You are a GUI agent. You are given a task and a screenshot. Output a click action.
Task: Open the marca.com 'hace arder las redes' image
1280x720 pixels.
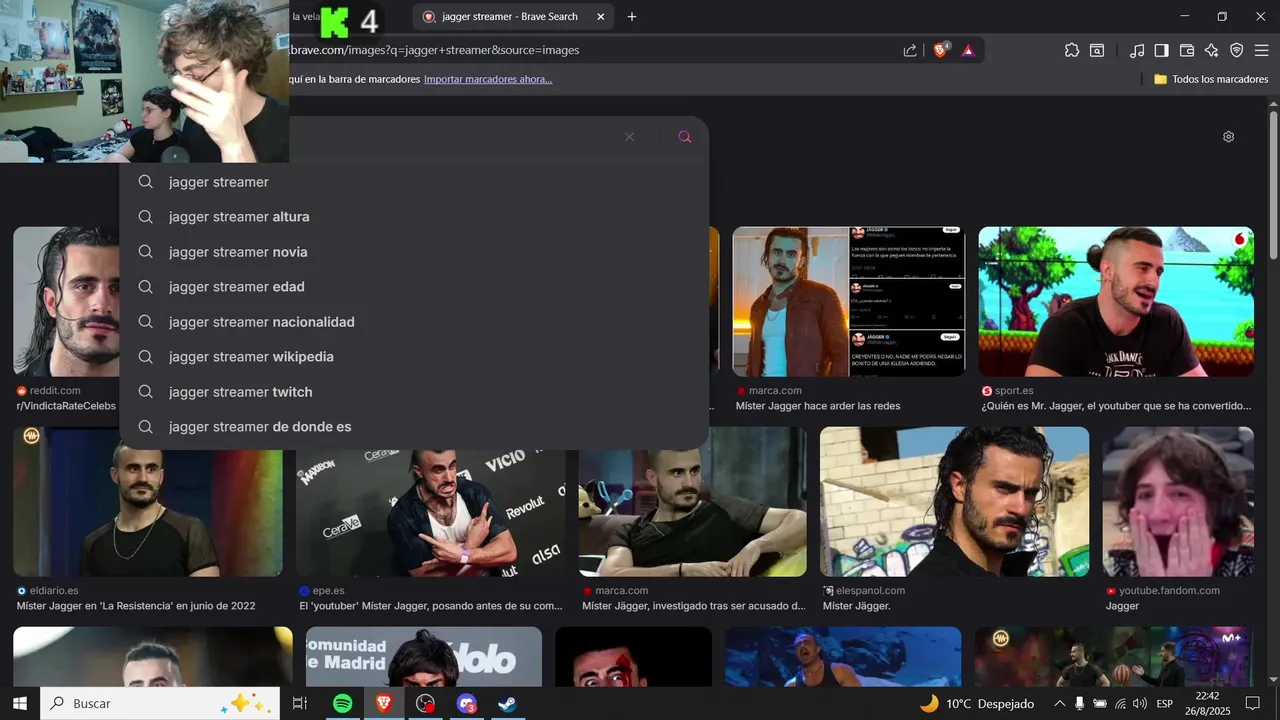click(849, 302)
